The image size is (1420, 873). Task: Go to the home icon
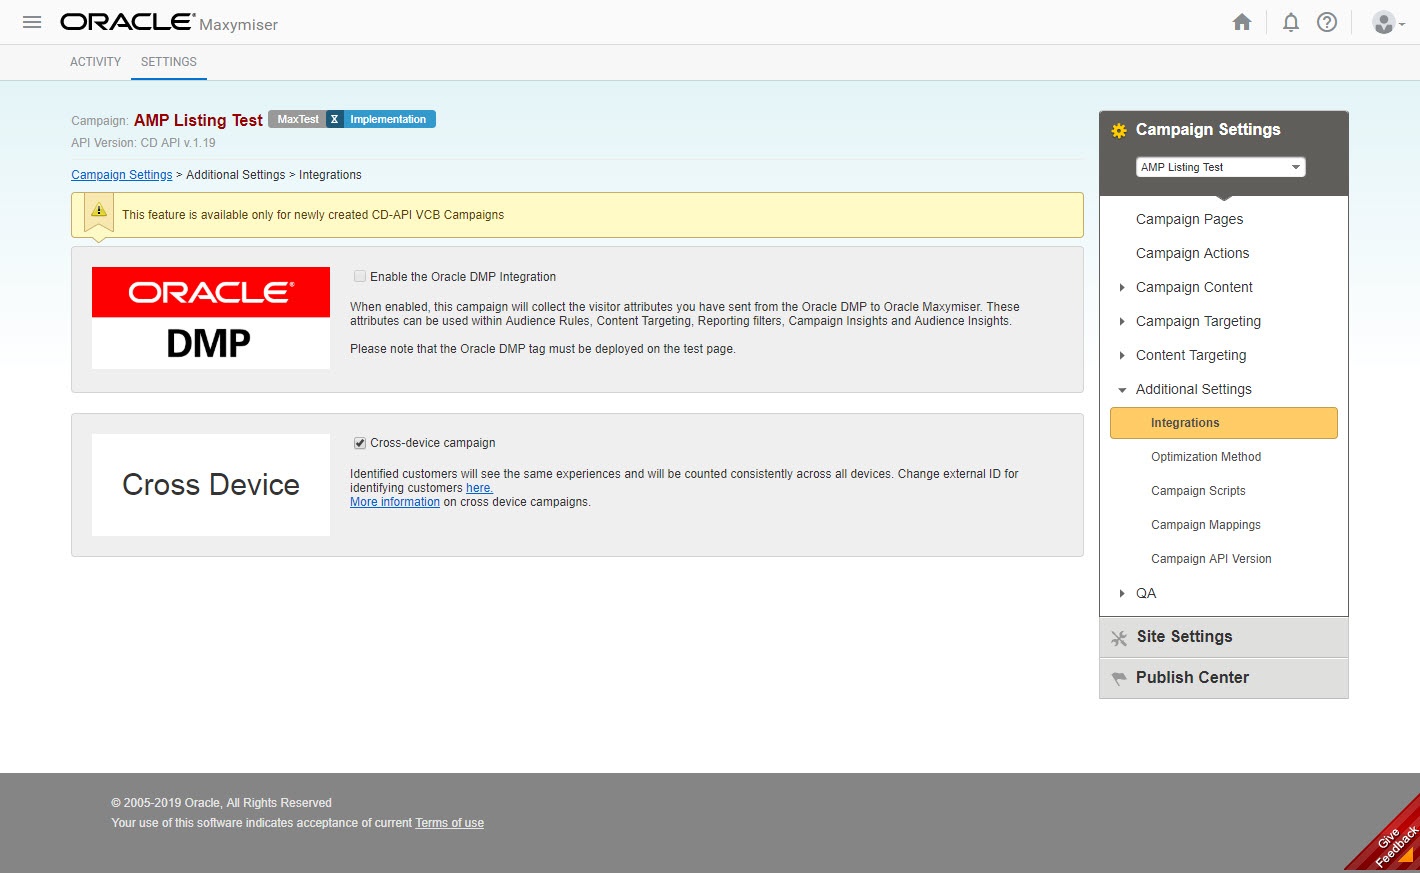tap(1242, 22)
